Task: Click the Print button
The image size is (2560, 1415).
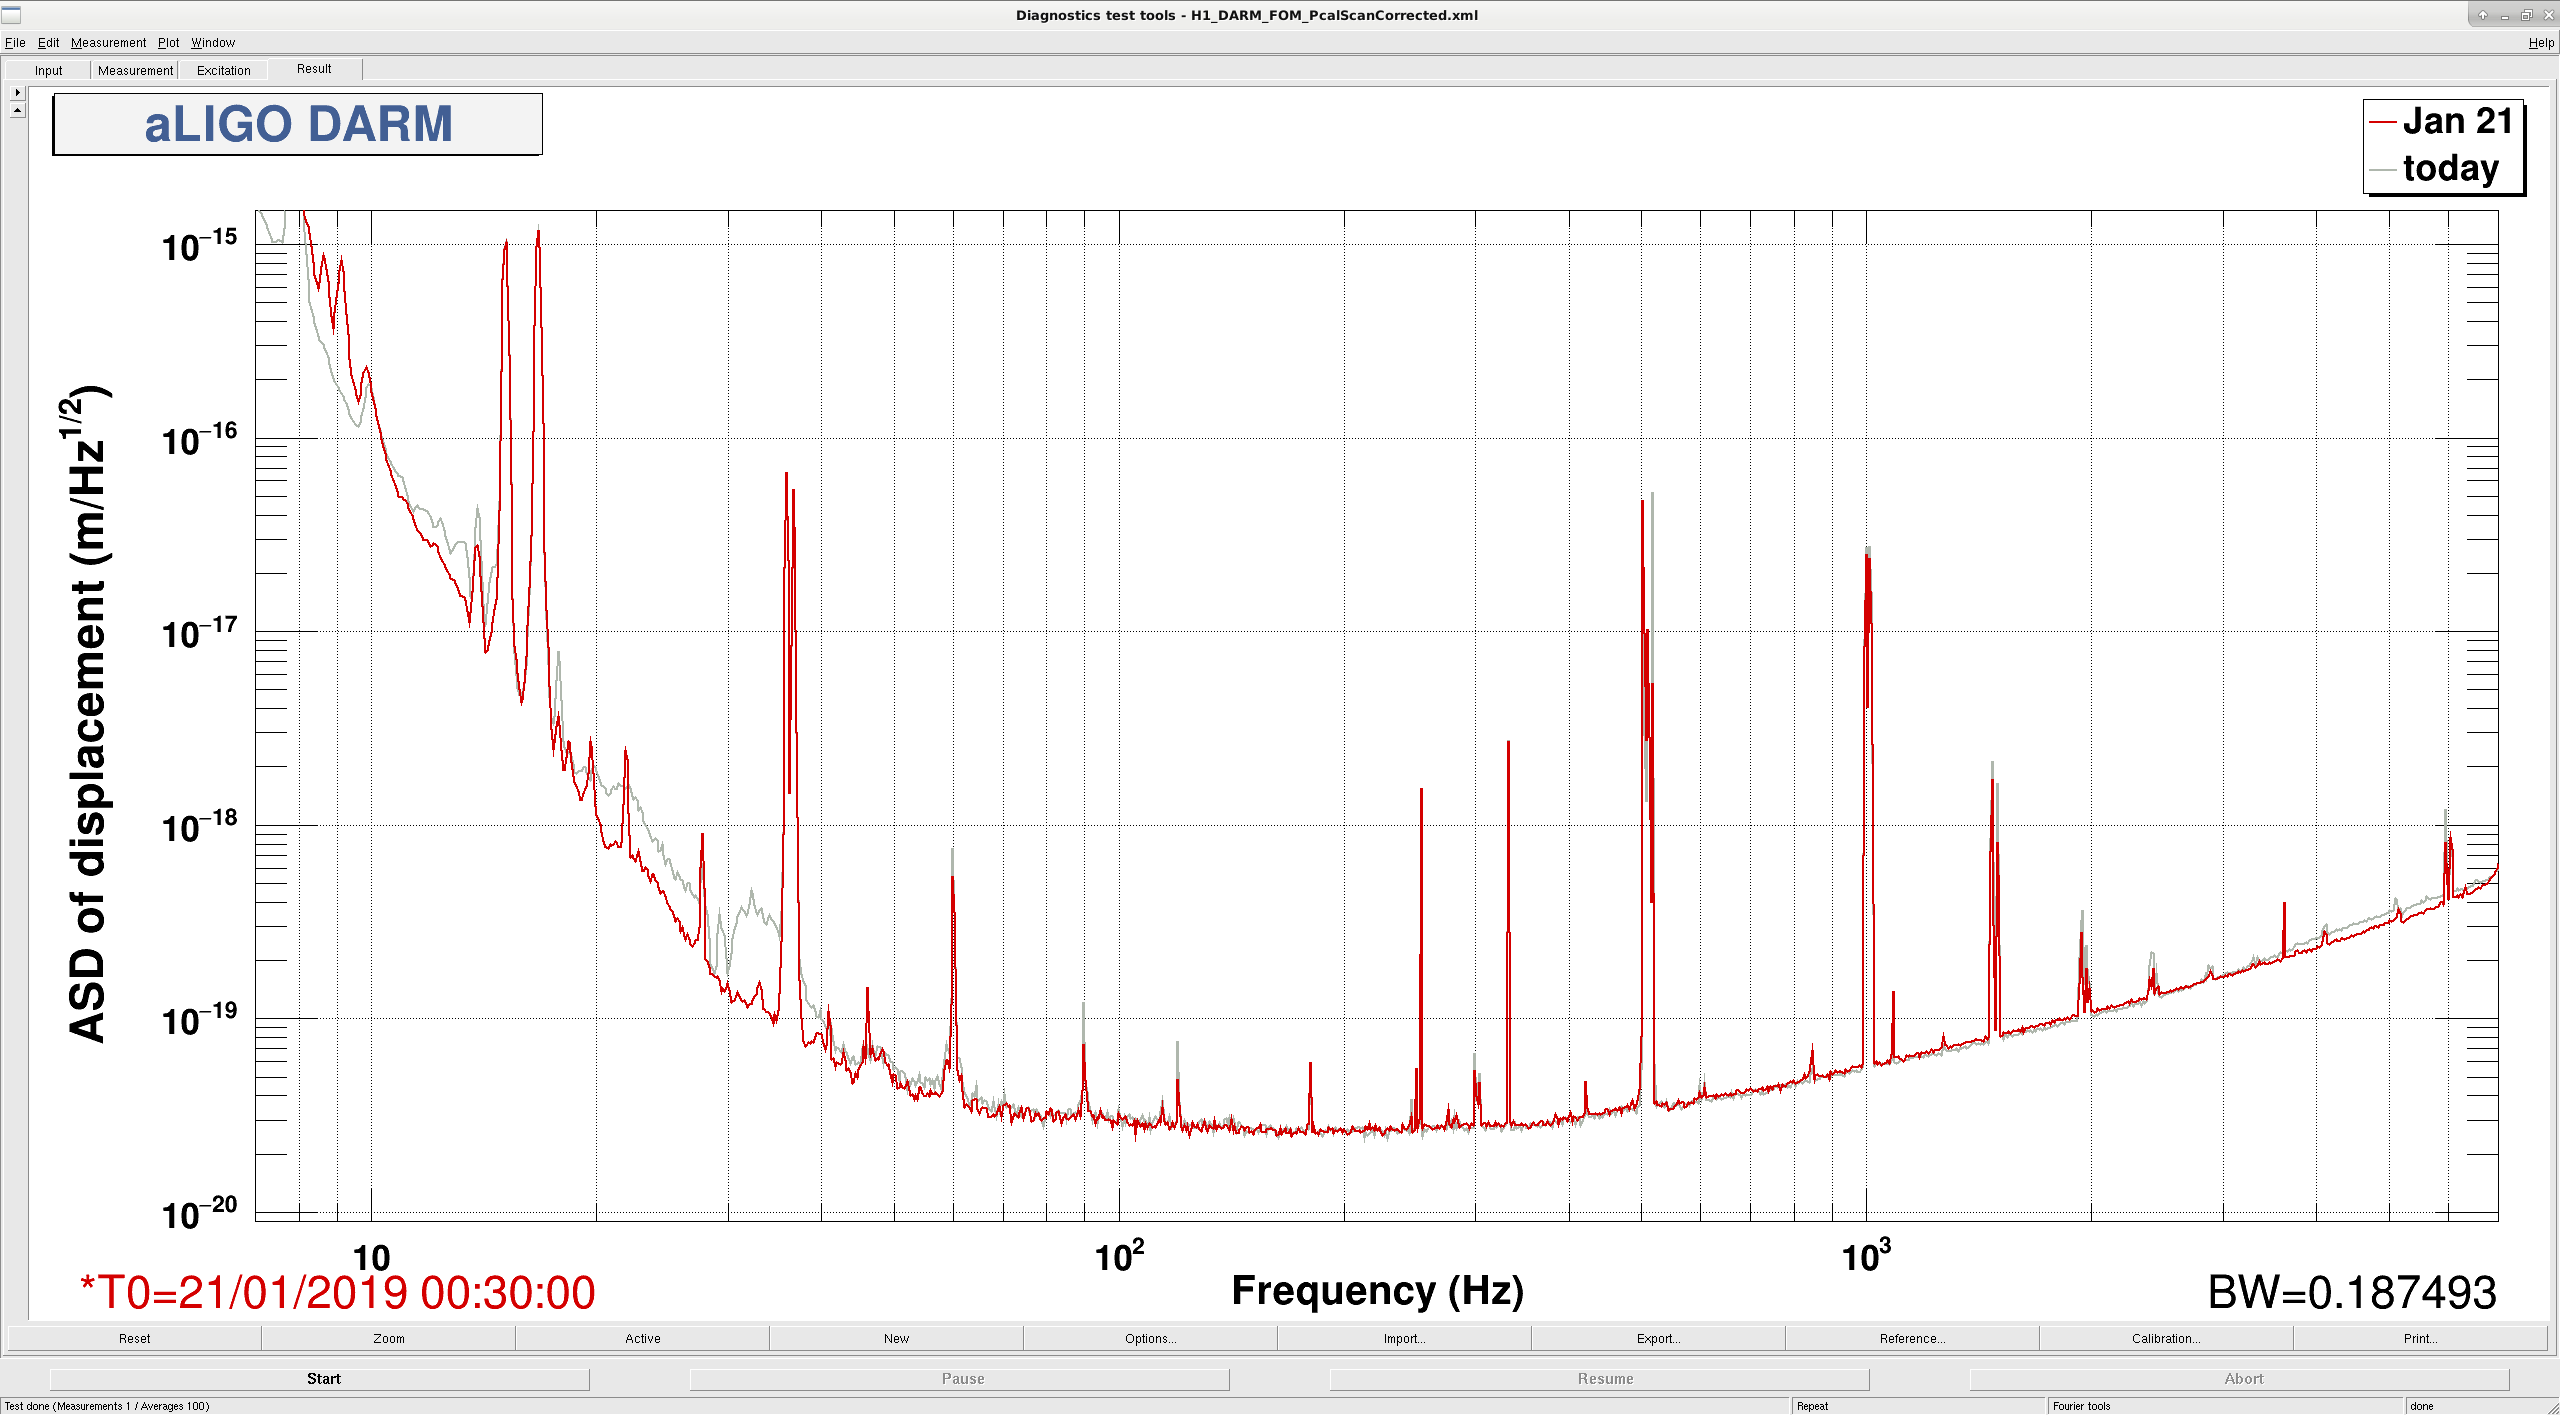Action: point(2420,1338)
